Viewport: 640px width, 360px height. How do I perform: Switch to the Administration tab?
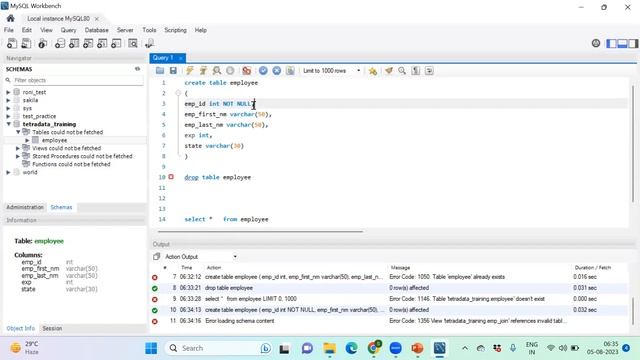pyautogui.click(x=25, y=207)
